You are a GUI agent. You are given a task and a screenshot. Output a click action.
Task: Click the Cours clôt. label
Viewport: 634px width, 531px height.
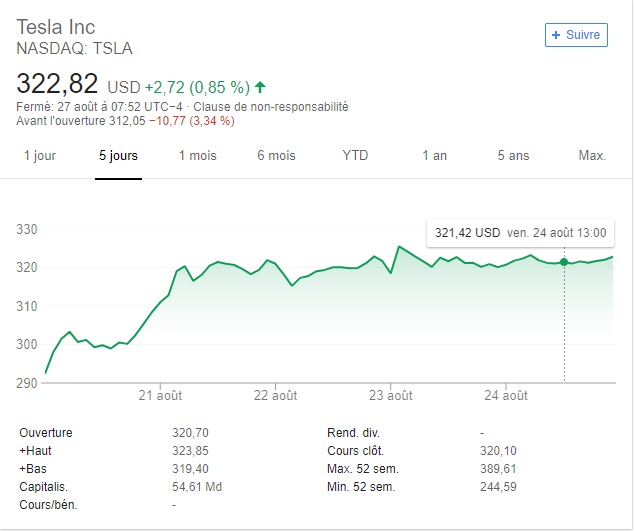355,451
